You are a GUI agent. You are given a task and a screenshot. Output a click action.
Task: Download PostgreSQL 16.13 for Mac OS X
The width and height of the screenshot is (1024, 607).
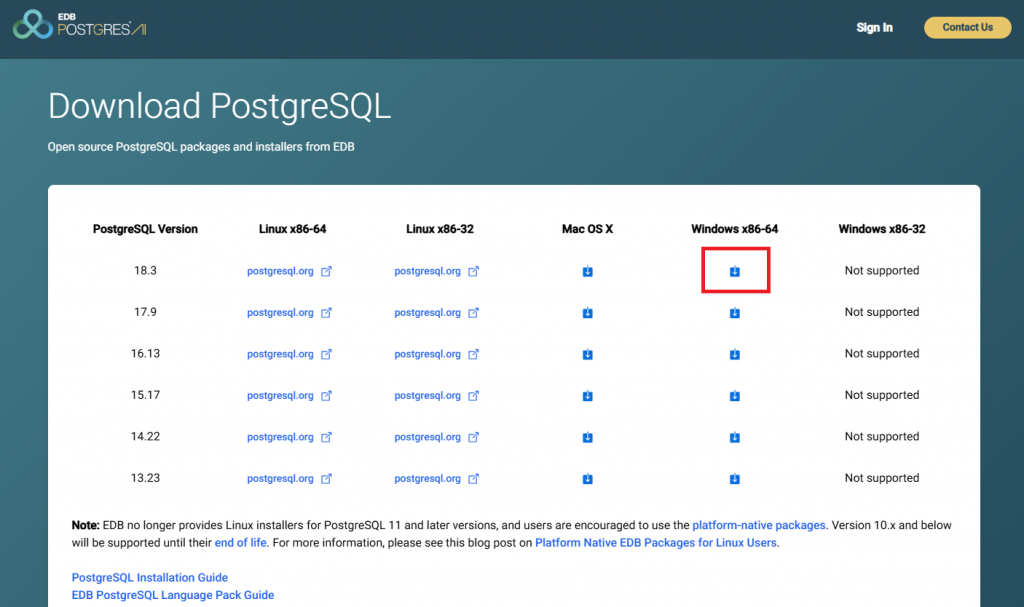click(587, 354)
